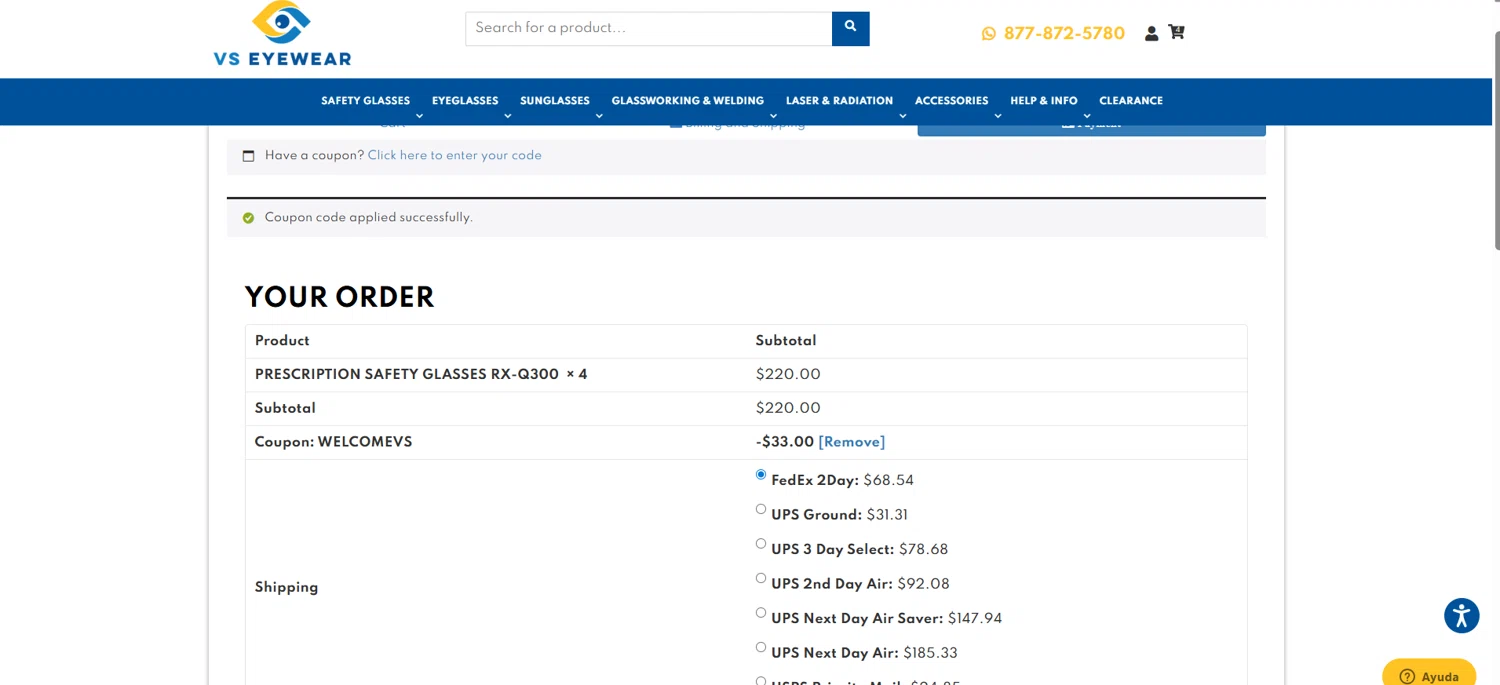
Task: Click the Coupon: WELCOMEVS label
Action: click(x=334, y=442)
